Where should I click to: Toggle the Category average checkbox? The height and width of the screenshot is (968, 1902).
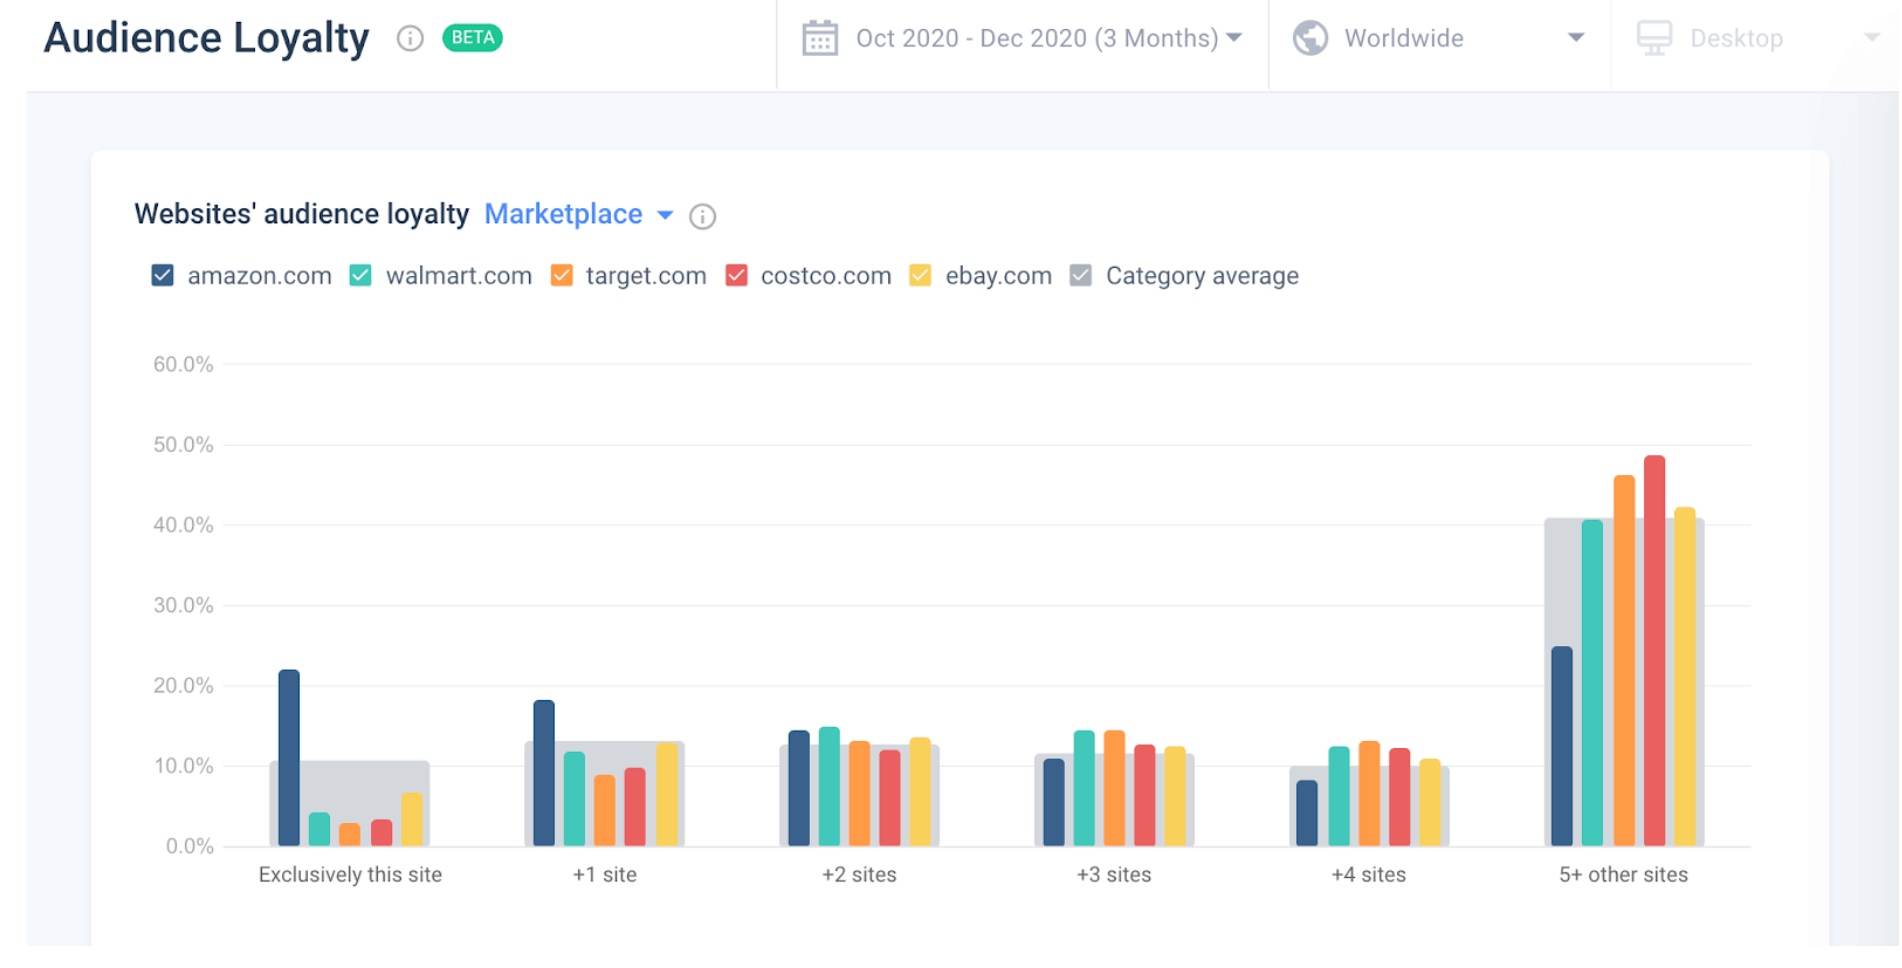click(1080, 275)
